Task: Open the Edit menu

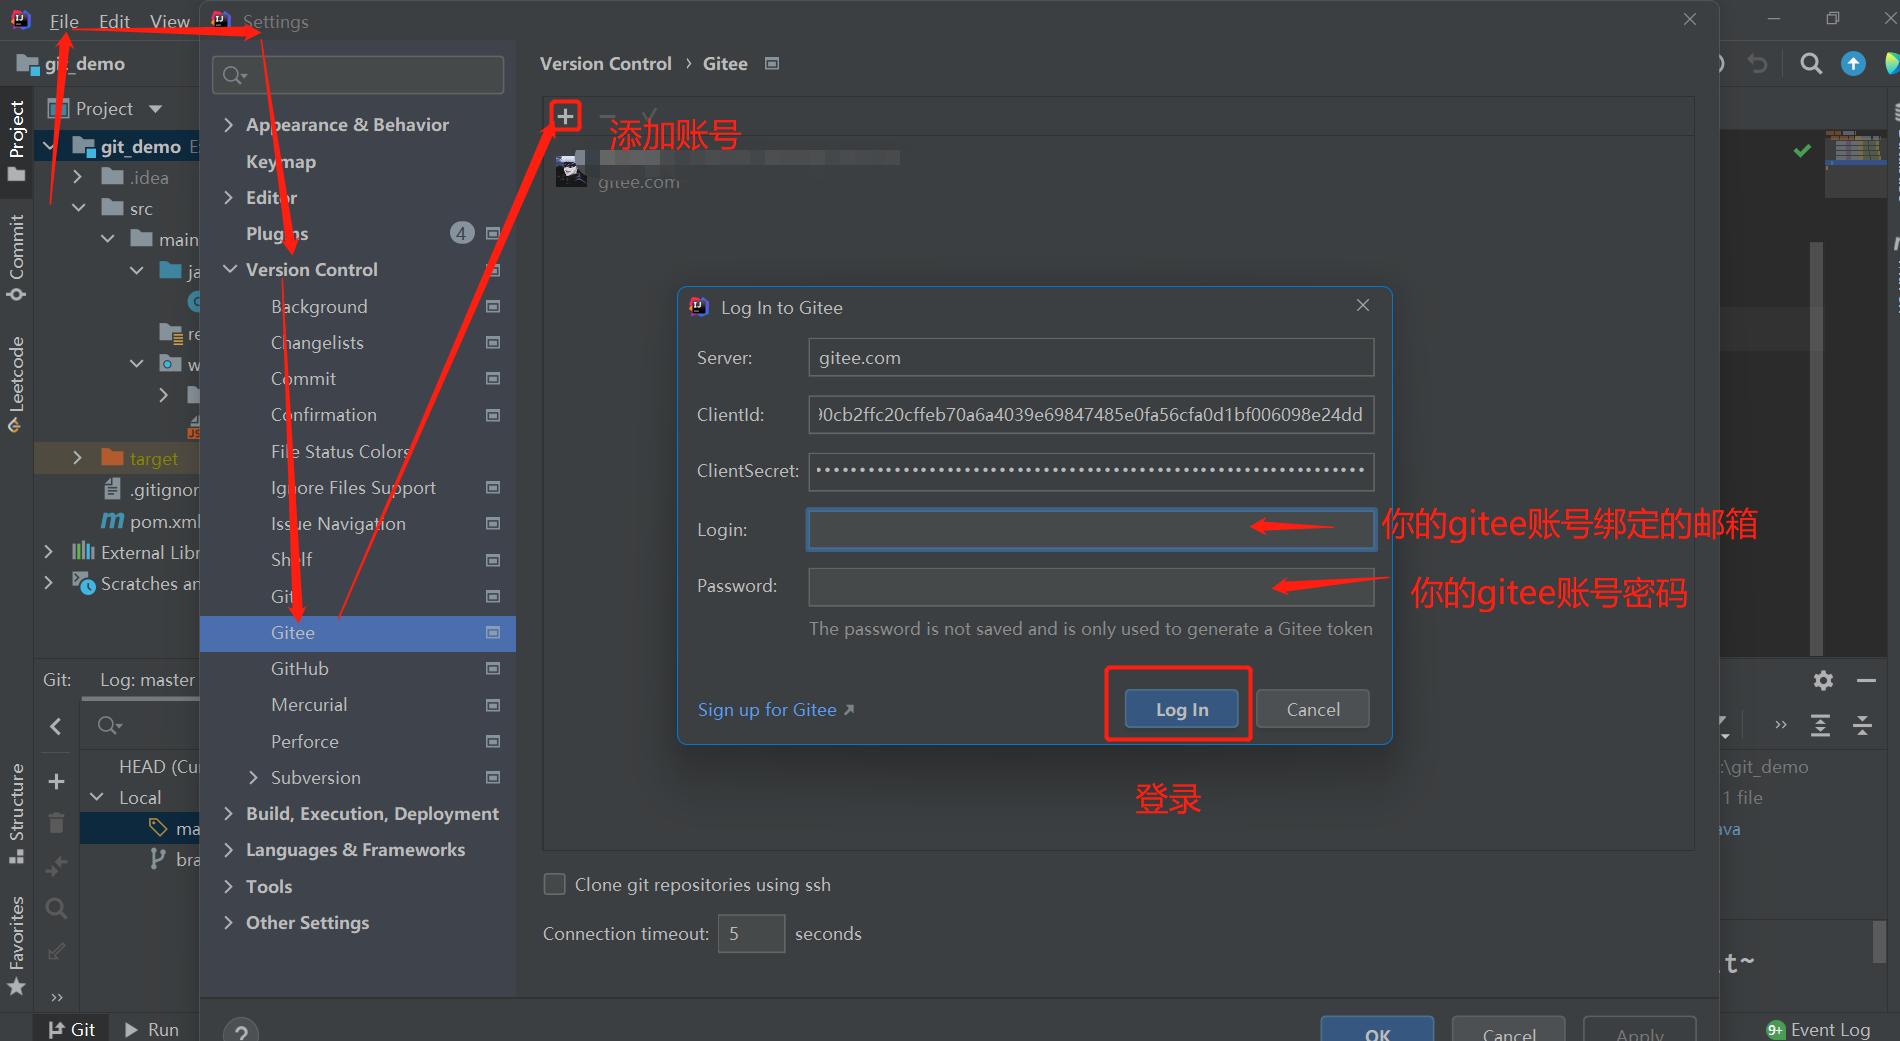Action: (x=114, y=21)
